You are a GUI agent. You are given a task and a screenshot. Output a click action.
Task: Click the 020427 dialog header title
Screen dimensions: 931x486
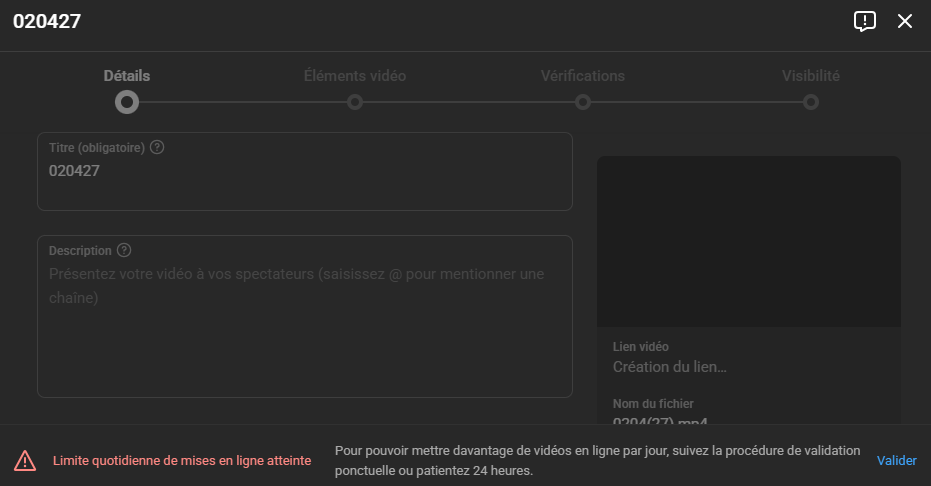point(47,22)
